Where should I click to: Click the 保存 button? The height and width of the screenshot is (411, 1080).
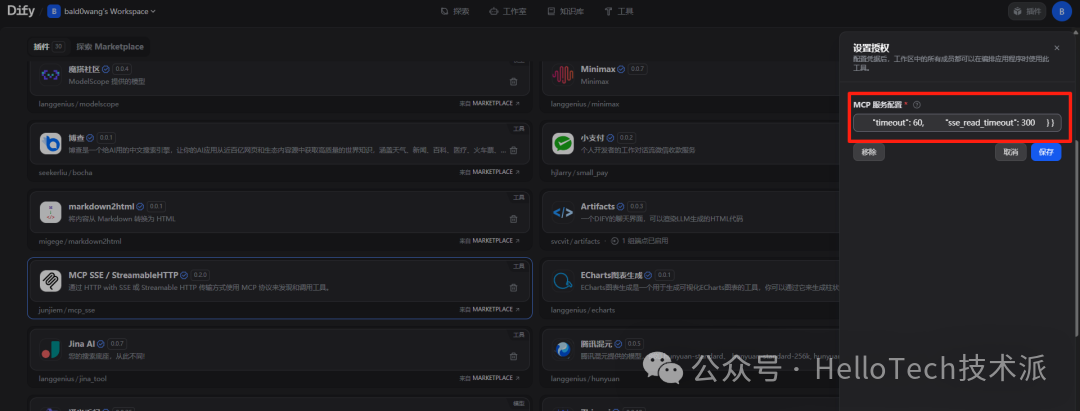tap(1046, 153)
